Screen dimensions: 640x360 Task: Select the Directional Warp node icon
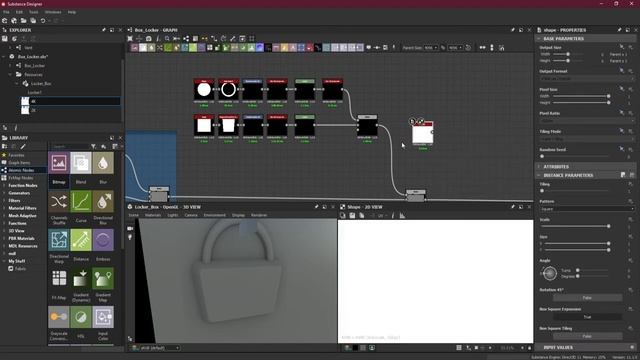(59, 240)
